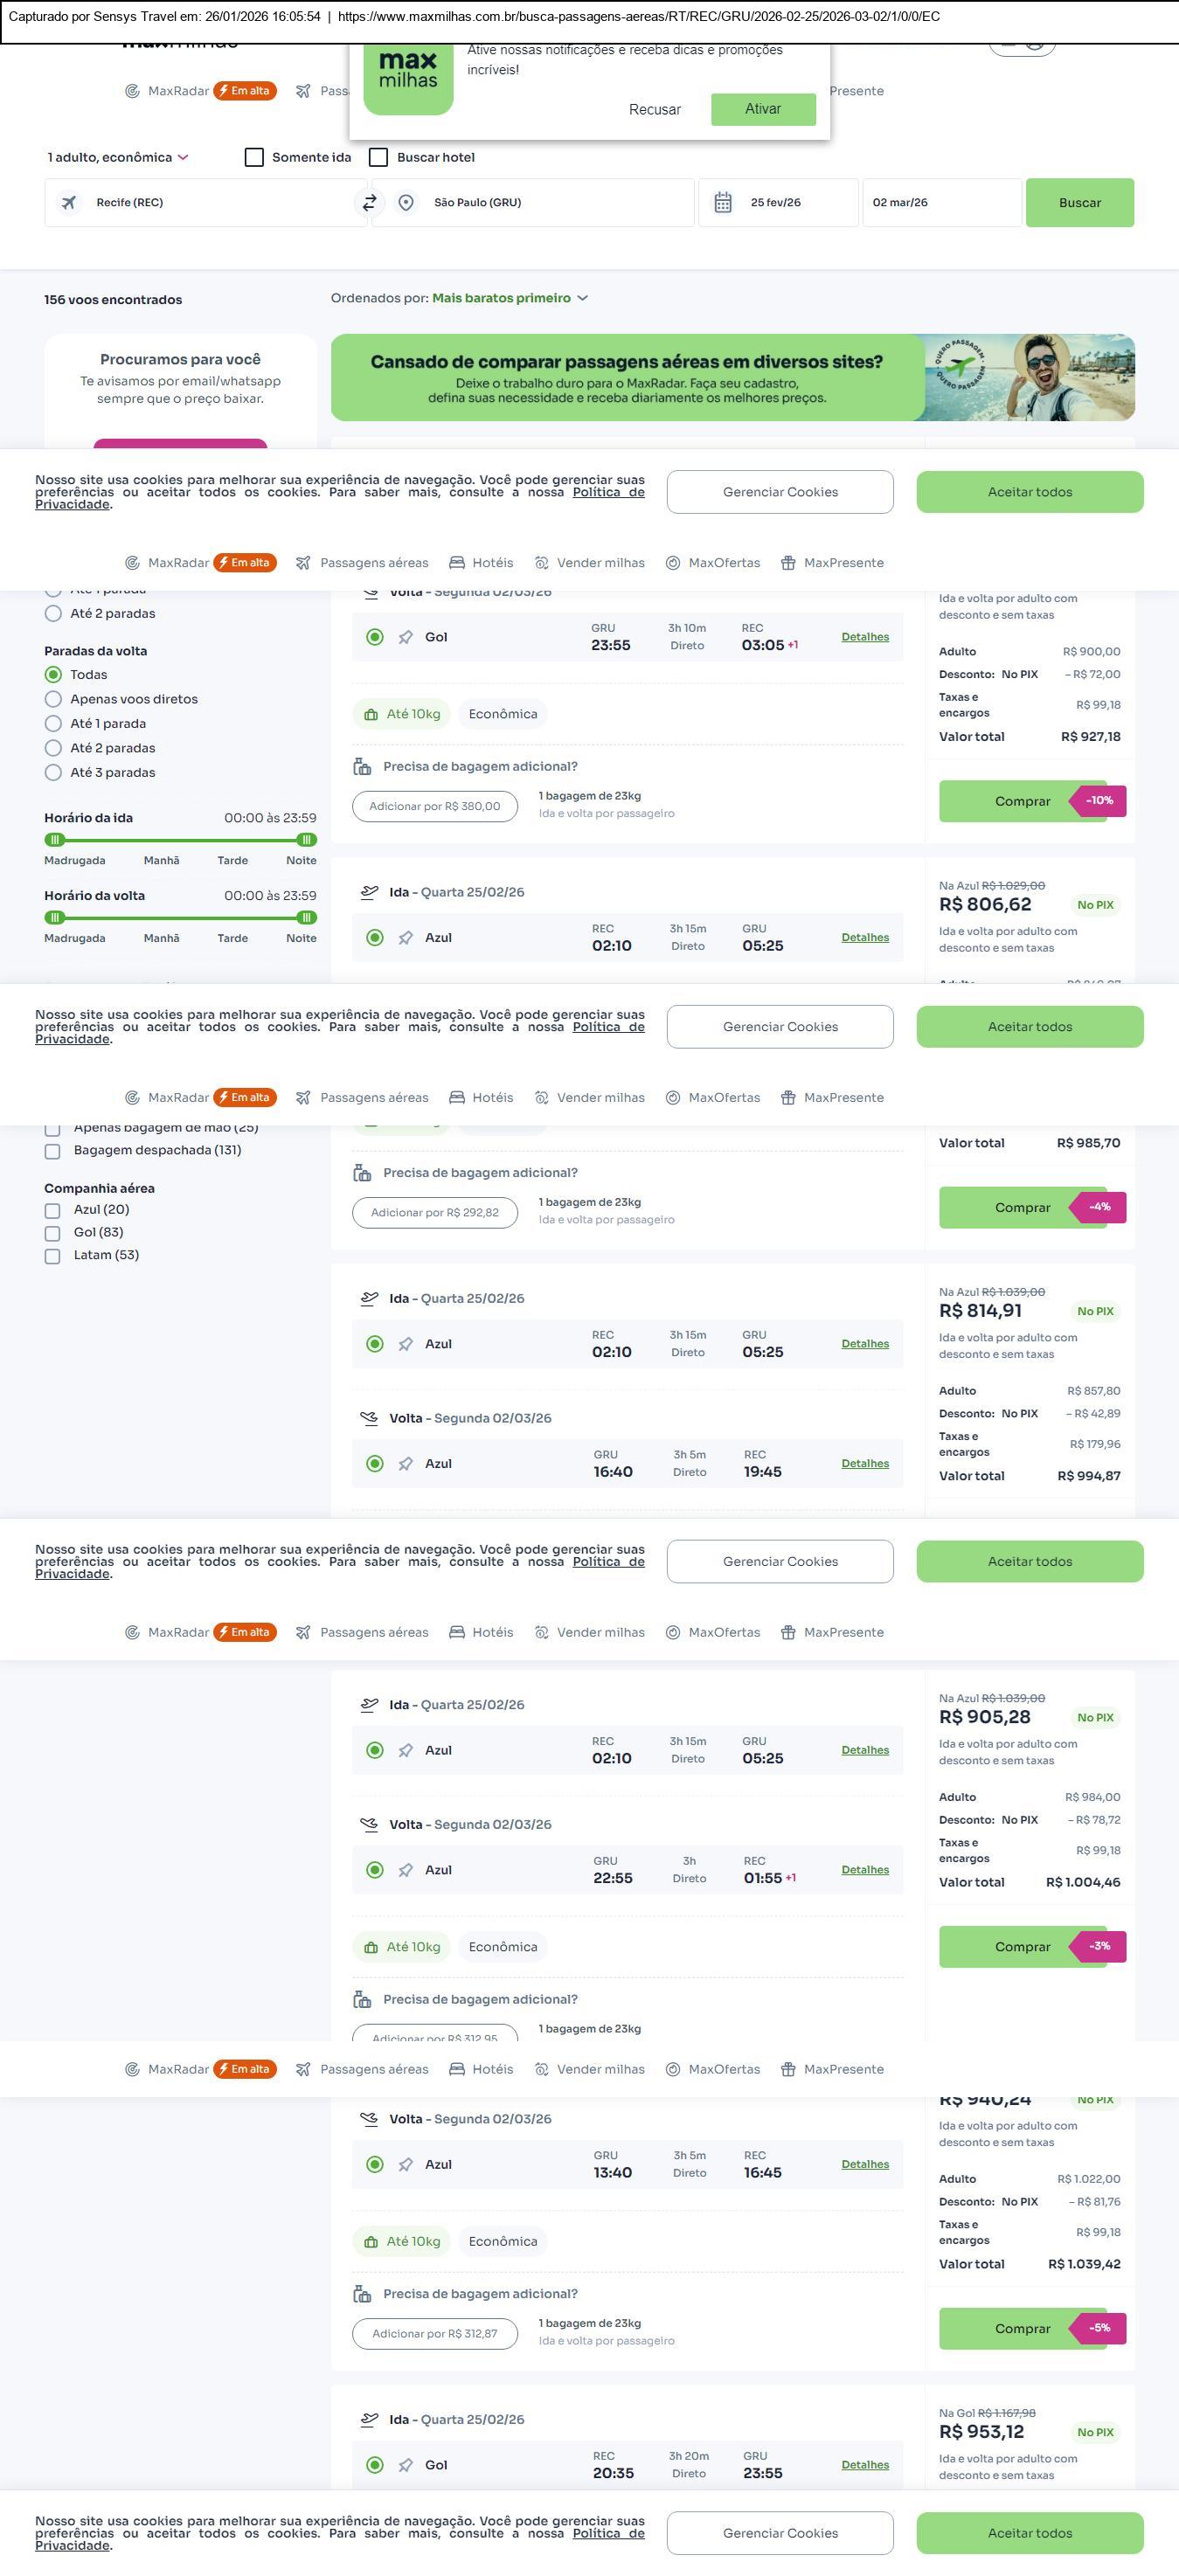Click the suitcase icon in the 'Até 10kg' badge above Adicionar por R$ 380,00
Image resolution: width=1179 pixels, height=2576 pixels.
(371, 715)
